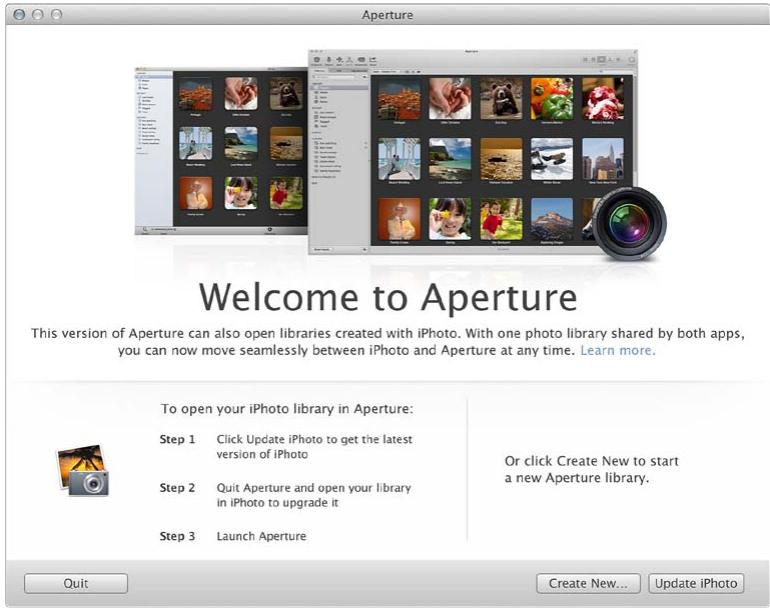770x609 pixels.
Task: Click the Step 2 label
Action: tap(177, 488)
